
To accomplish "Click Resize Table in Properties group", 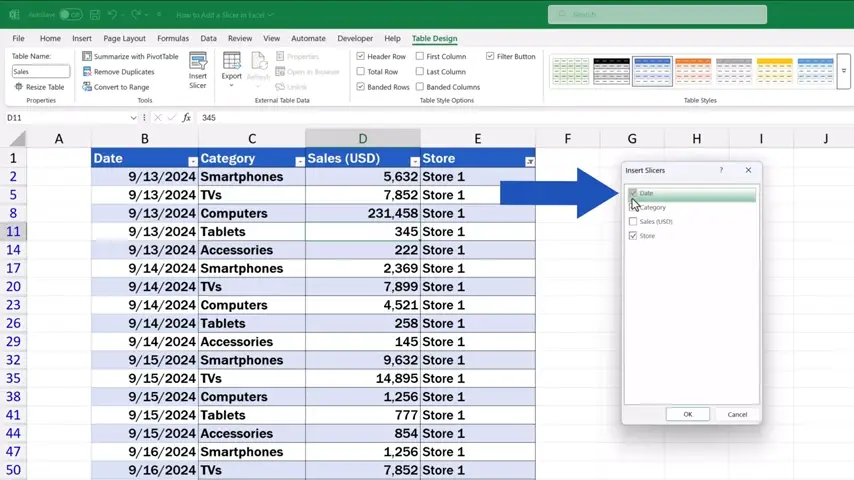I will pos(39,87).
